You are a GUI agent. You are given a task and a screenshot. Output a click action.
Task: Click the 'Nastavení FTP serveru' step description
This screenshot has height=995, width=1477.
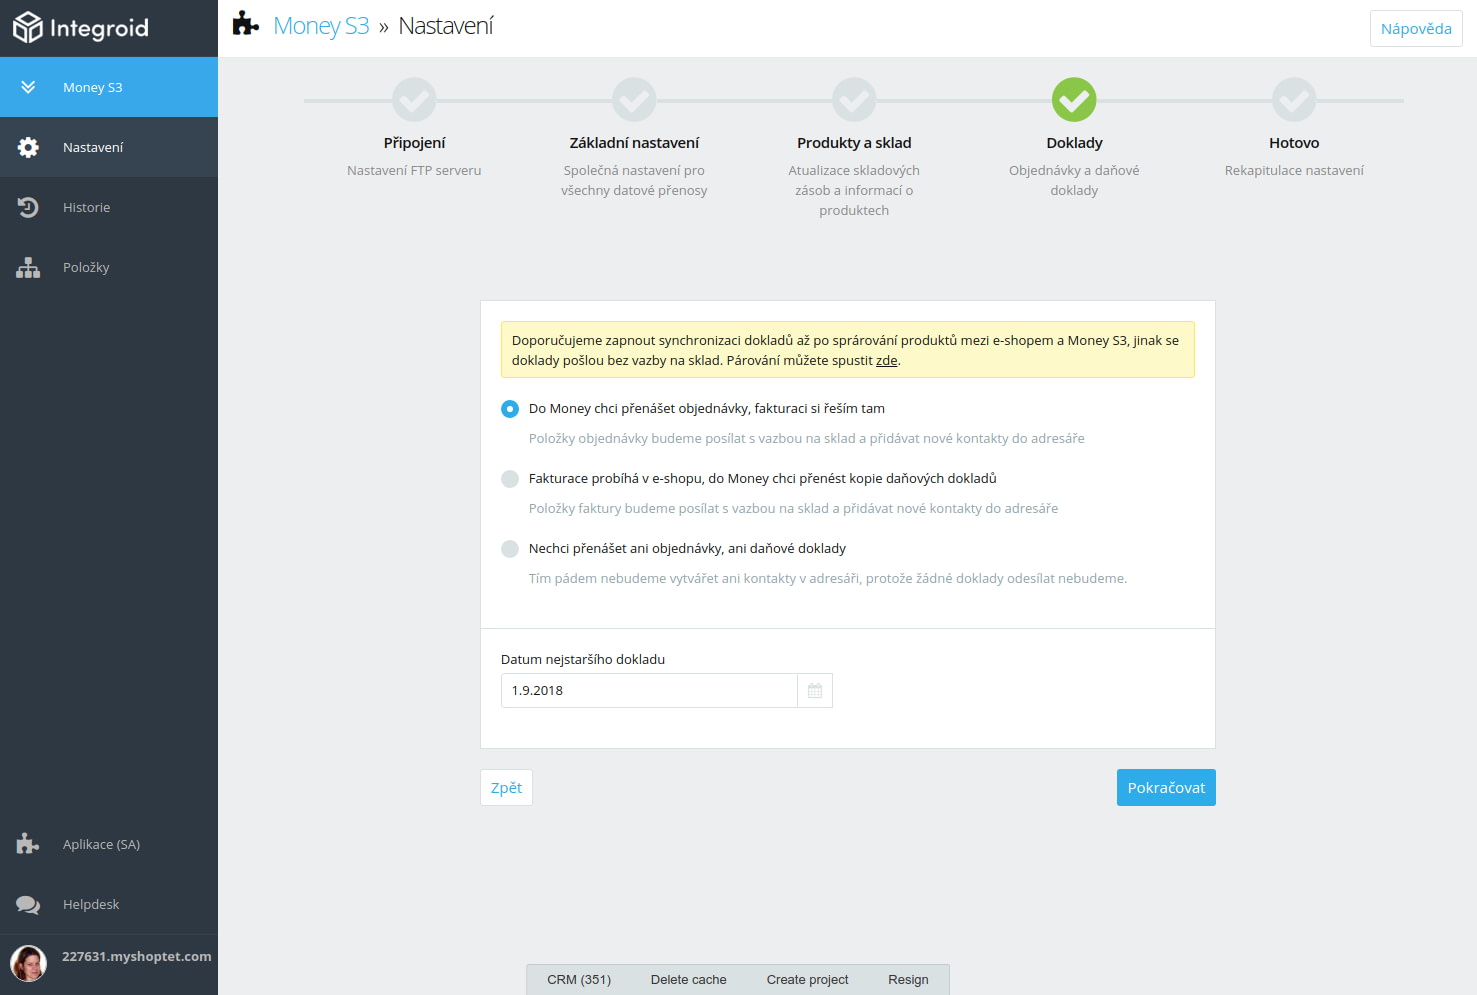coord(414,171)
